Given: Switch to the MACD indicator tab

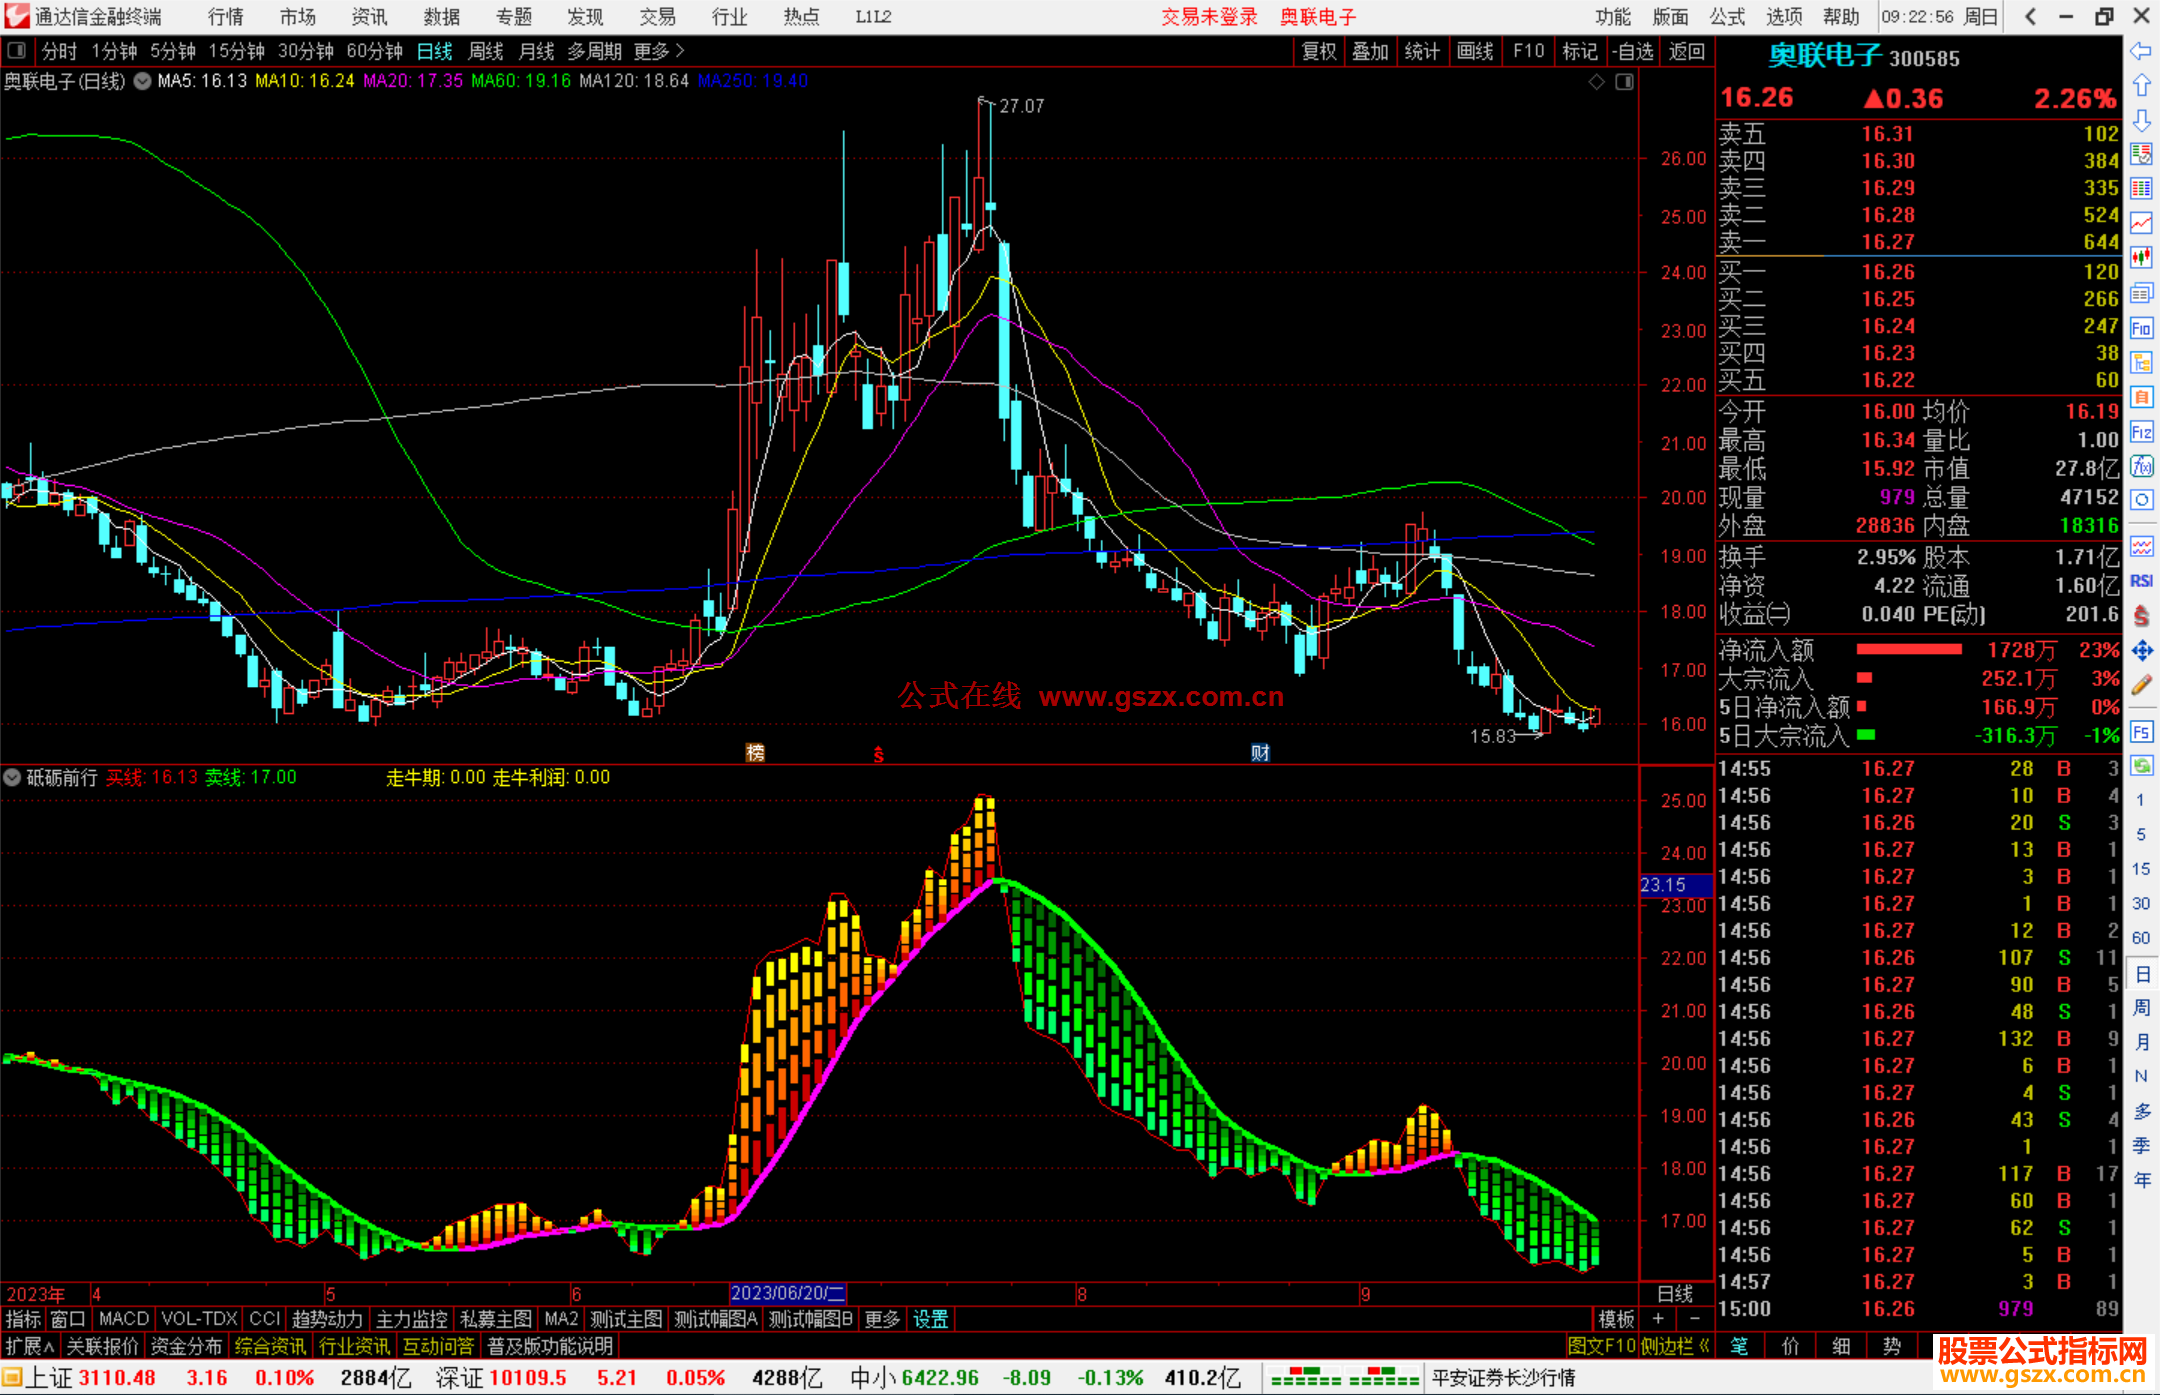Looking at the screenshot, I should 124,1319.
